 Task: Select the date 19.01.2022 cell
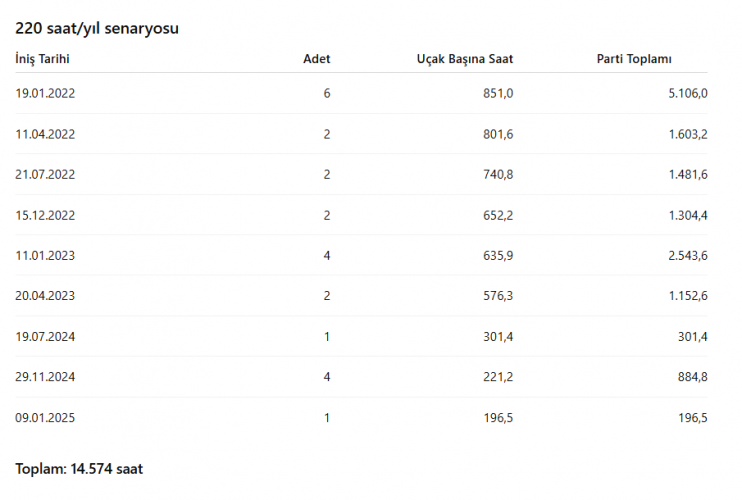click(45, 93)
